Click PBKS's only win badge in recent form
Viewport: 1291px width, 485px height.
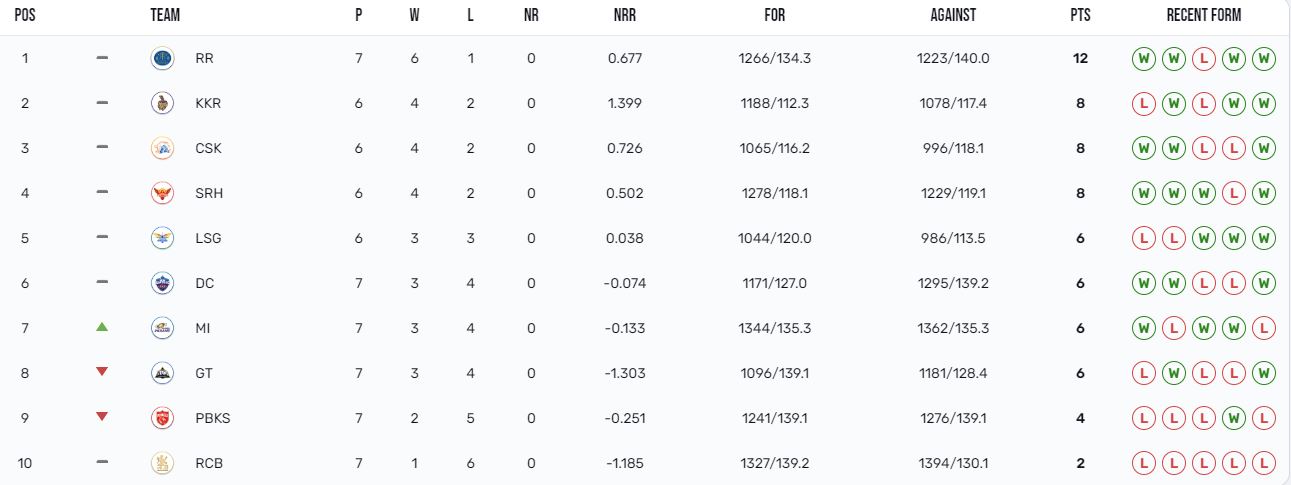coord(1234,418)
